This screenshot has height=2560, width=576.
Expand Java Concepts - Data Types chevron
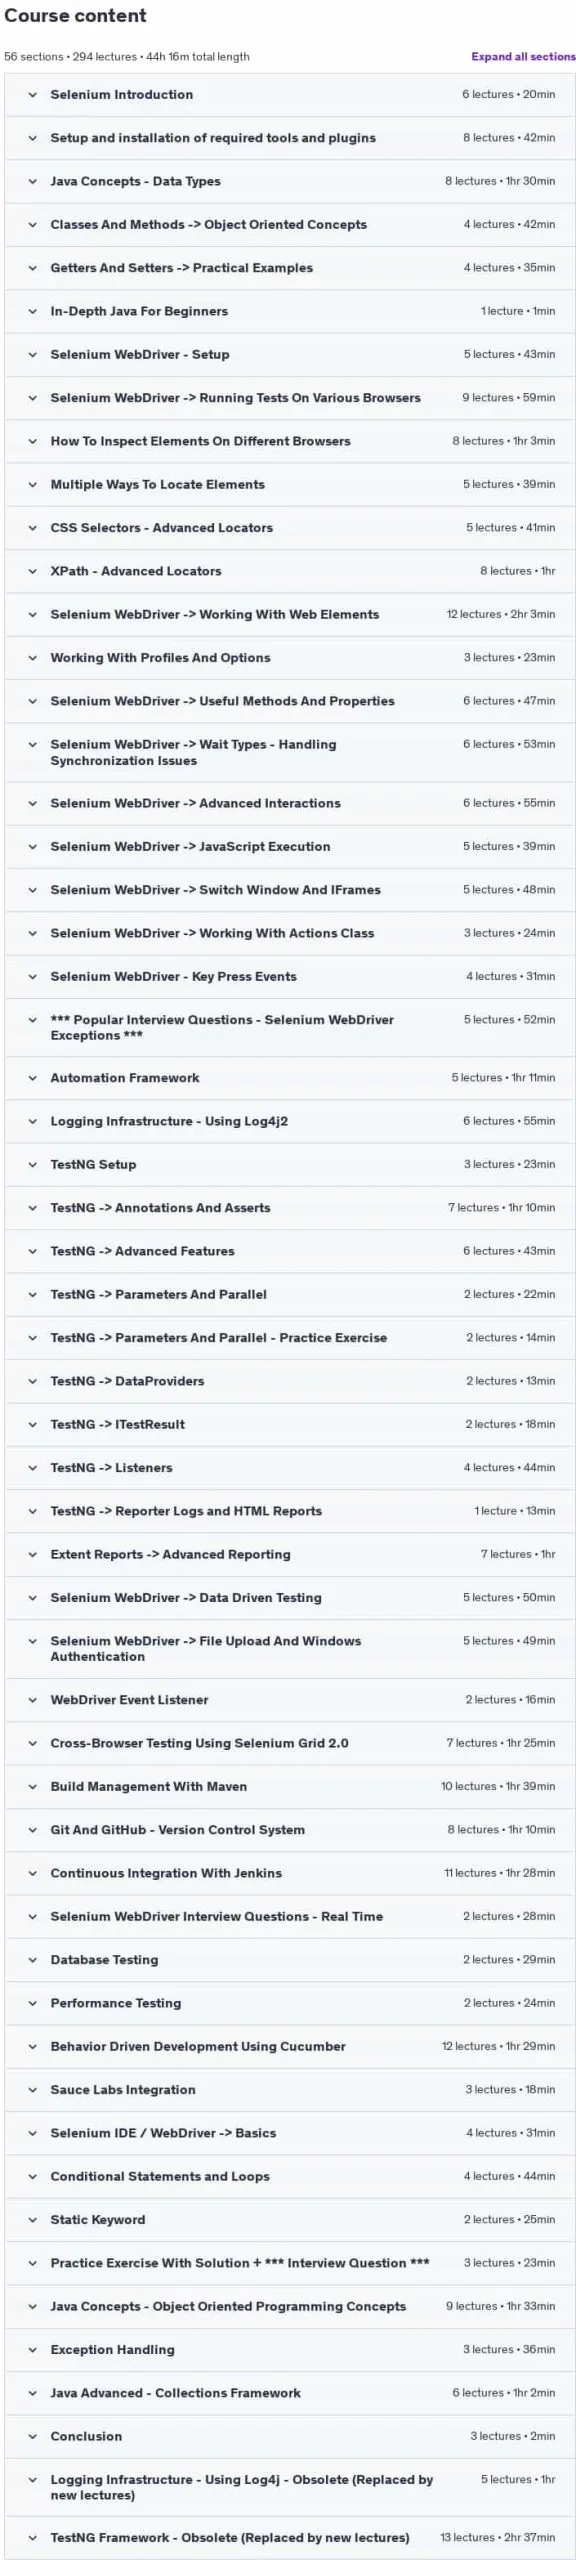point(32,182)
